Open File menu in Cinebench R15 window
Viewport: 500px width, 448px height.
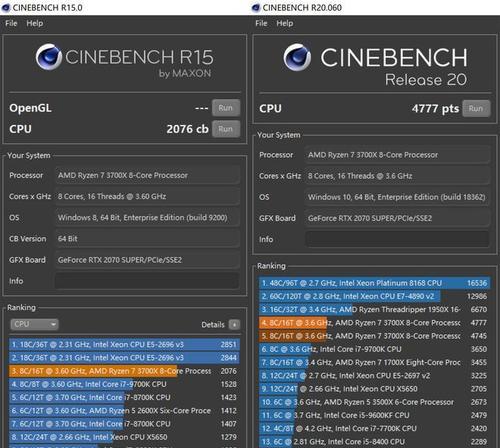[11, 23]
